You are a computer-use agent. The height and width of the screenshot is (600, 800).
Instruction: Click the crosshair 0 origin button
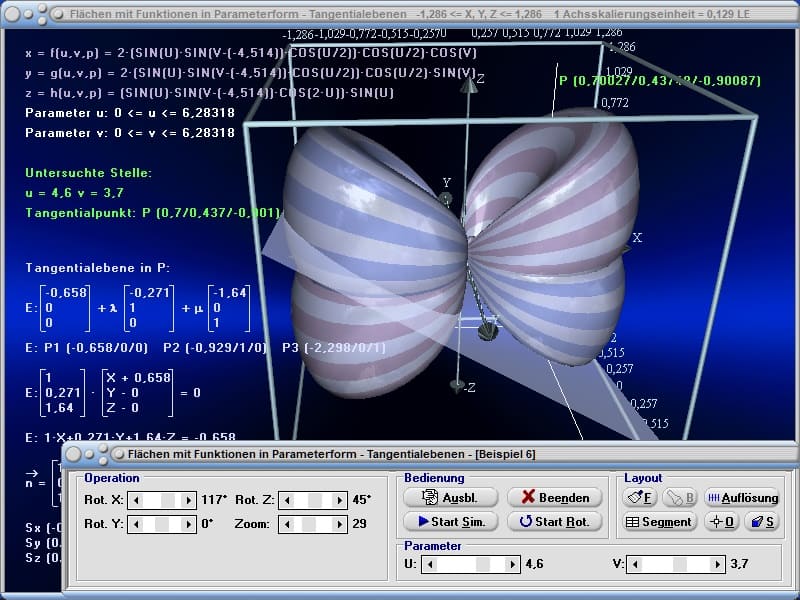(722, 521)
